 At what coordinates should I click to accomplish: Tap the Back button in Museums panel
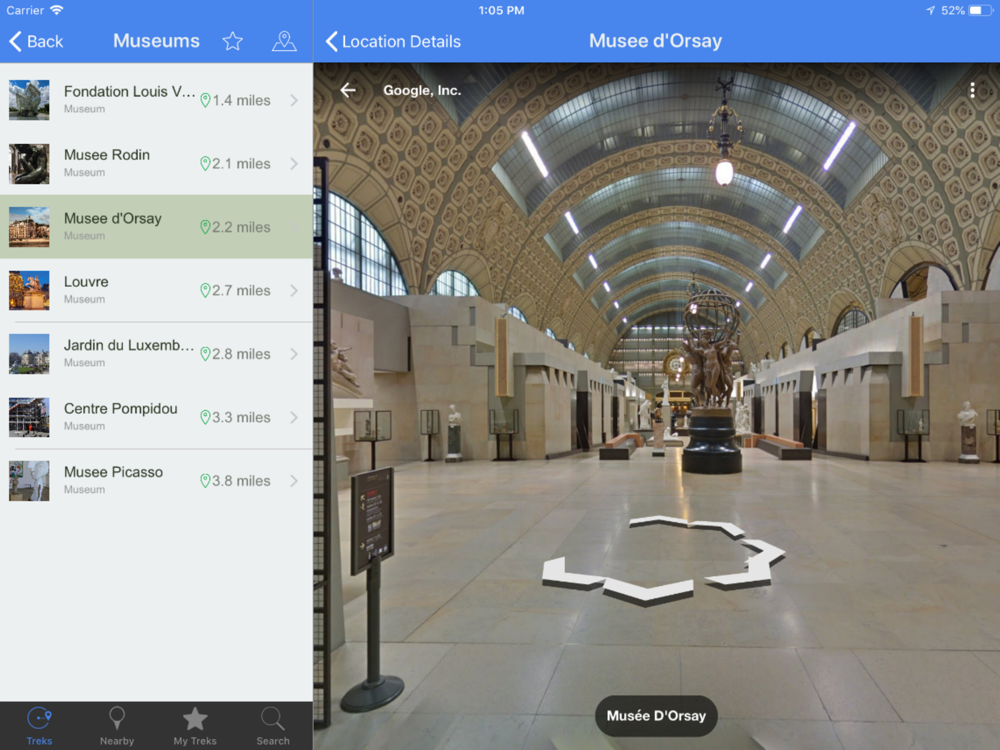tap(36, 41)
